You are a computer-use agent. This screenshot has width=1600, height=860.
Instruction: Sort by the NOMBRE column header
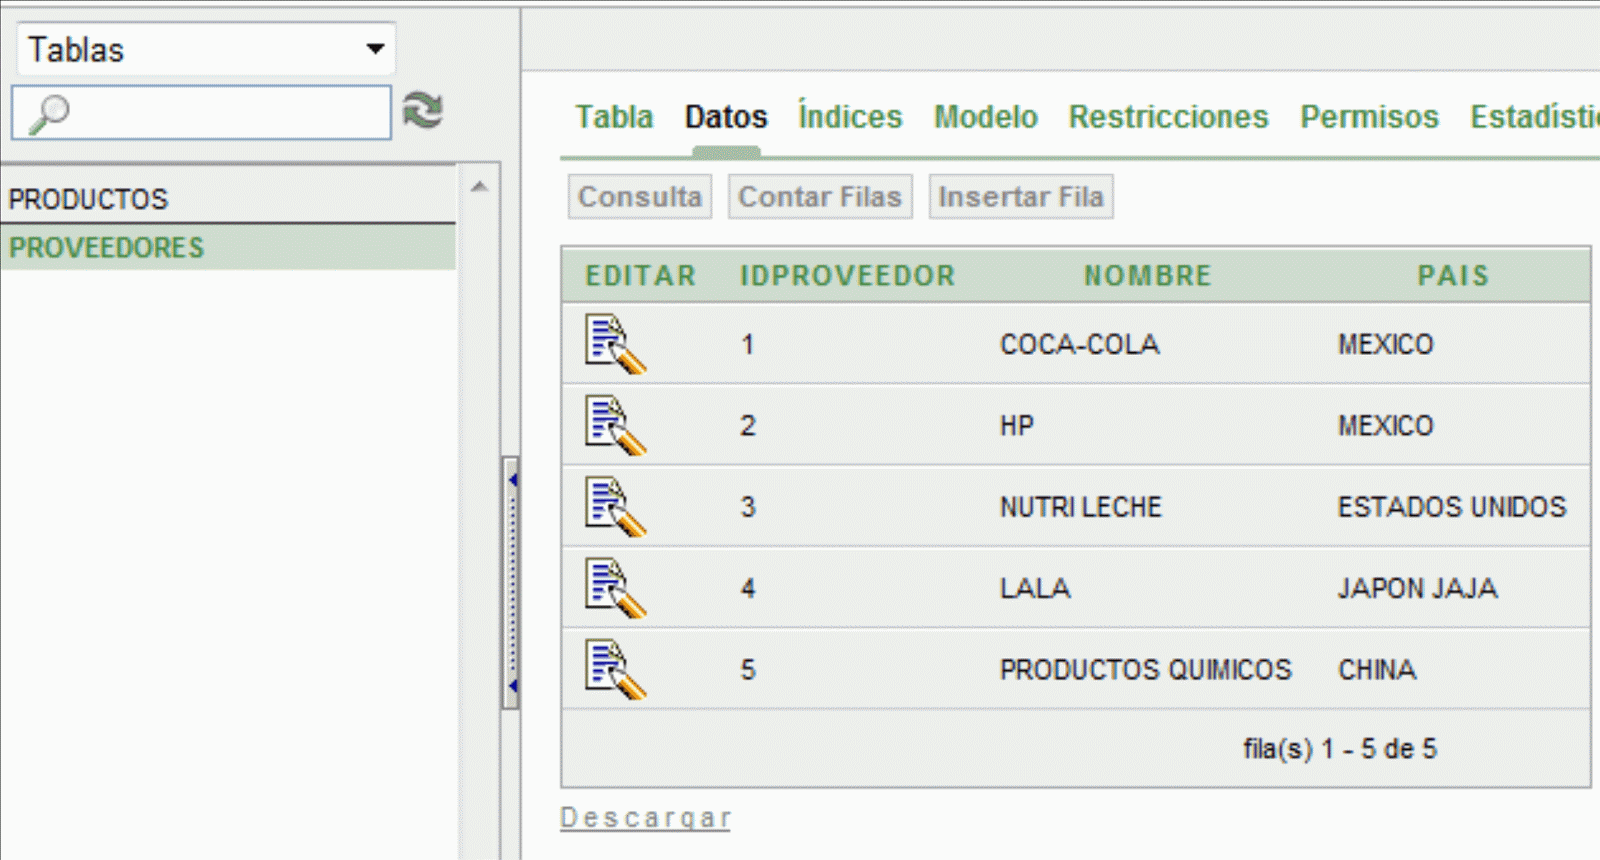(1148, 275)
